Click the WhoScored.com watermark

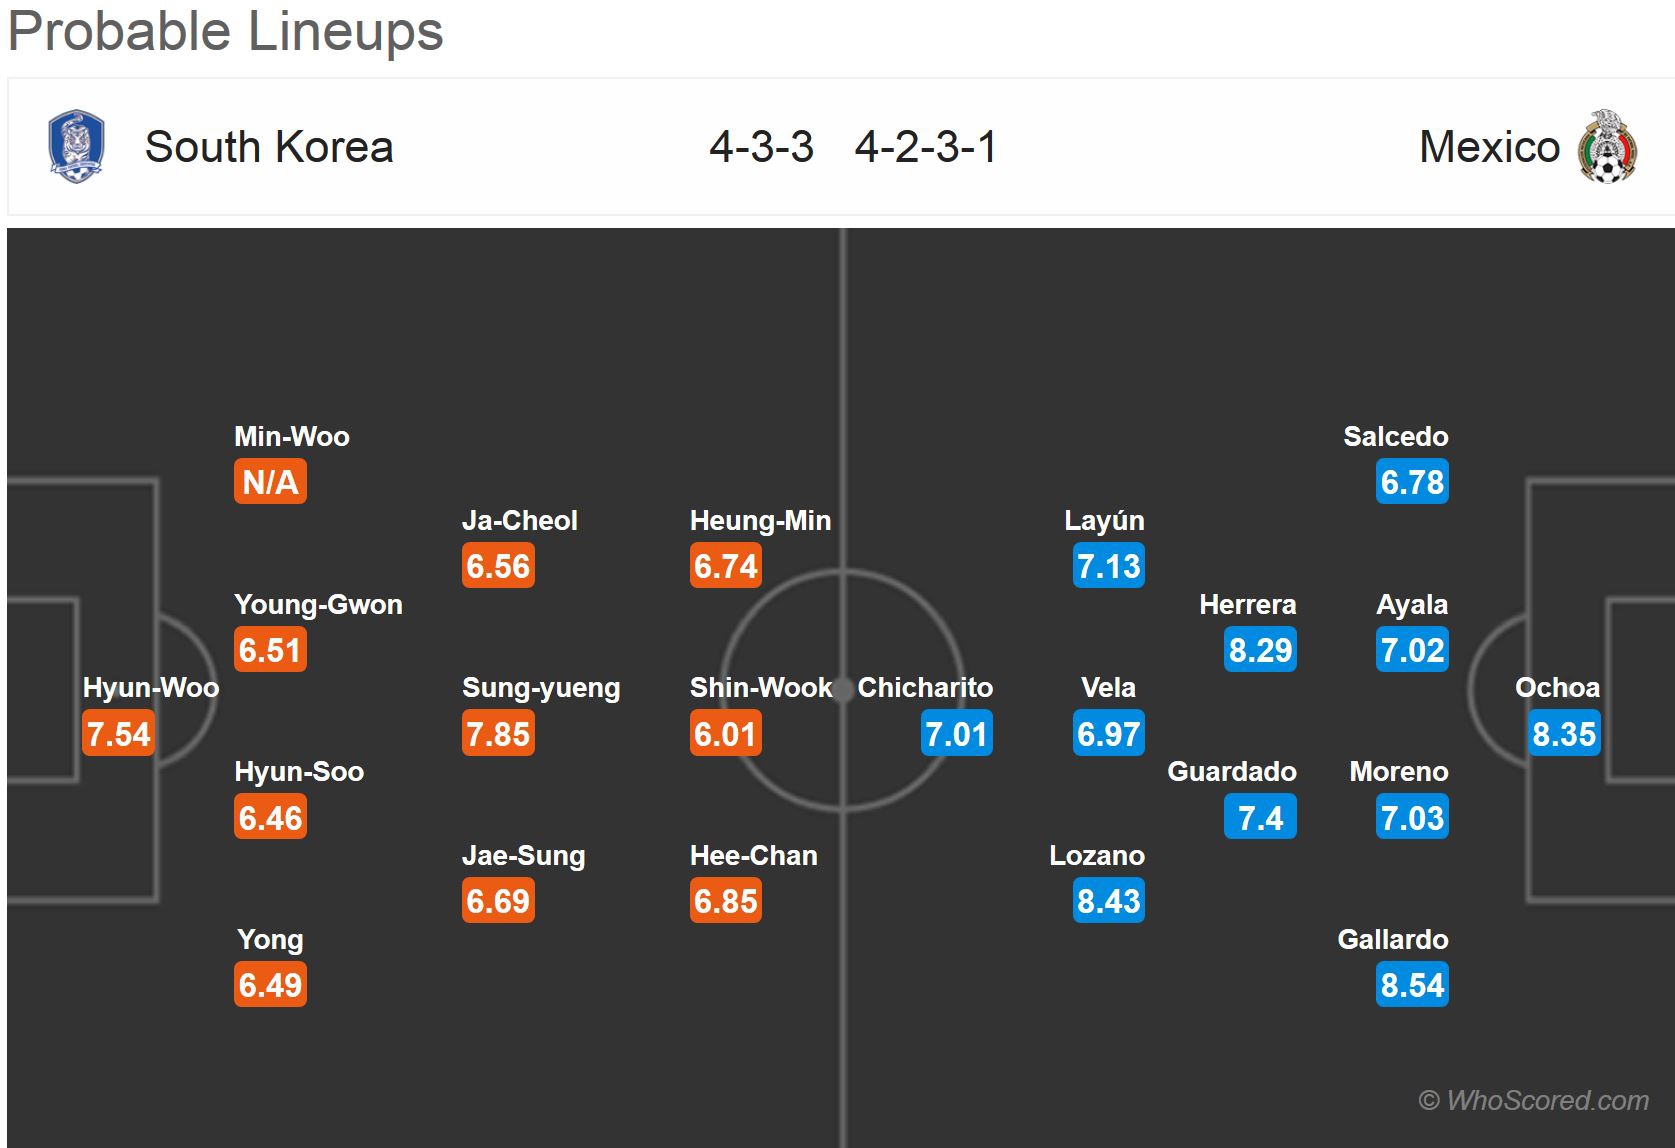[x=1533, y=1100]
